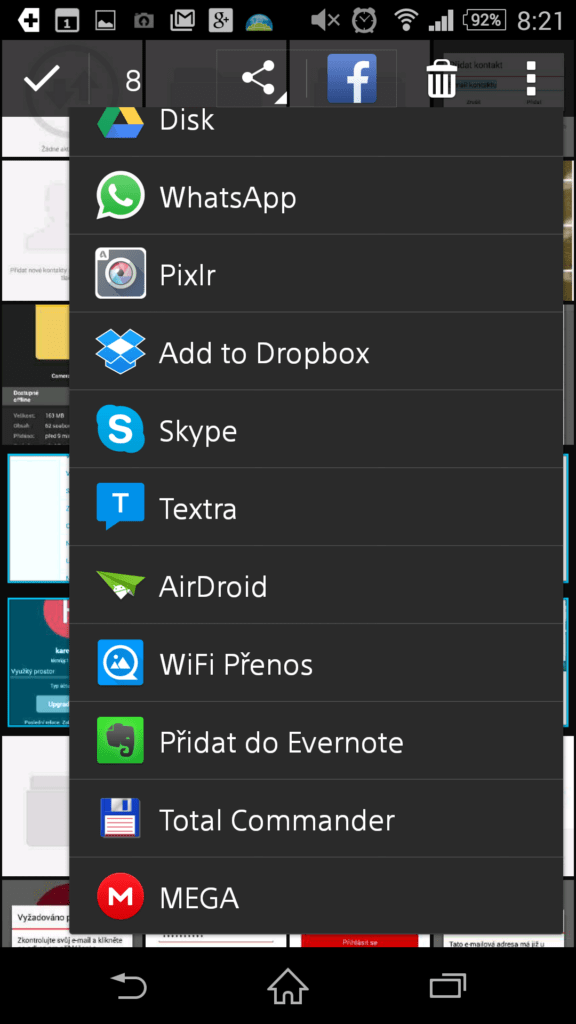This screenshot has width=576, height=1024.
Task: Tap the Textra speech bubble icon
Action: click(x=120, y=506)
